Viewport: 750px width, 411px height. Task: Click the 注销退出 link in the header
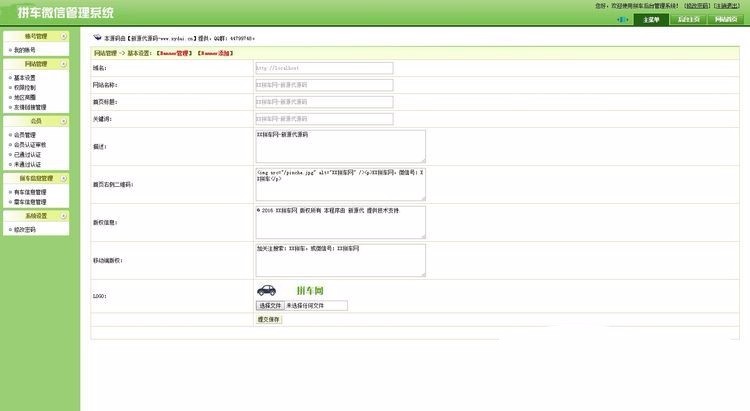727,6
